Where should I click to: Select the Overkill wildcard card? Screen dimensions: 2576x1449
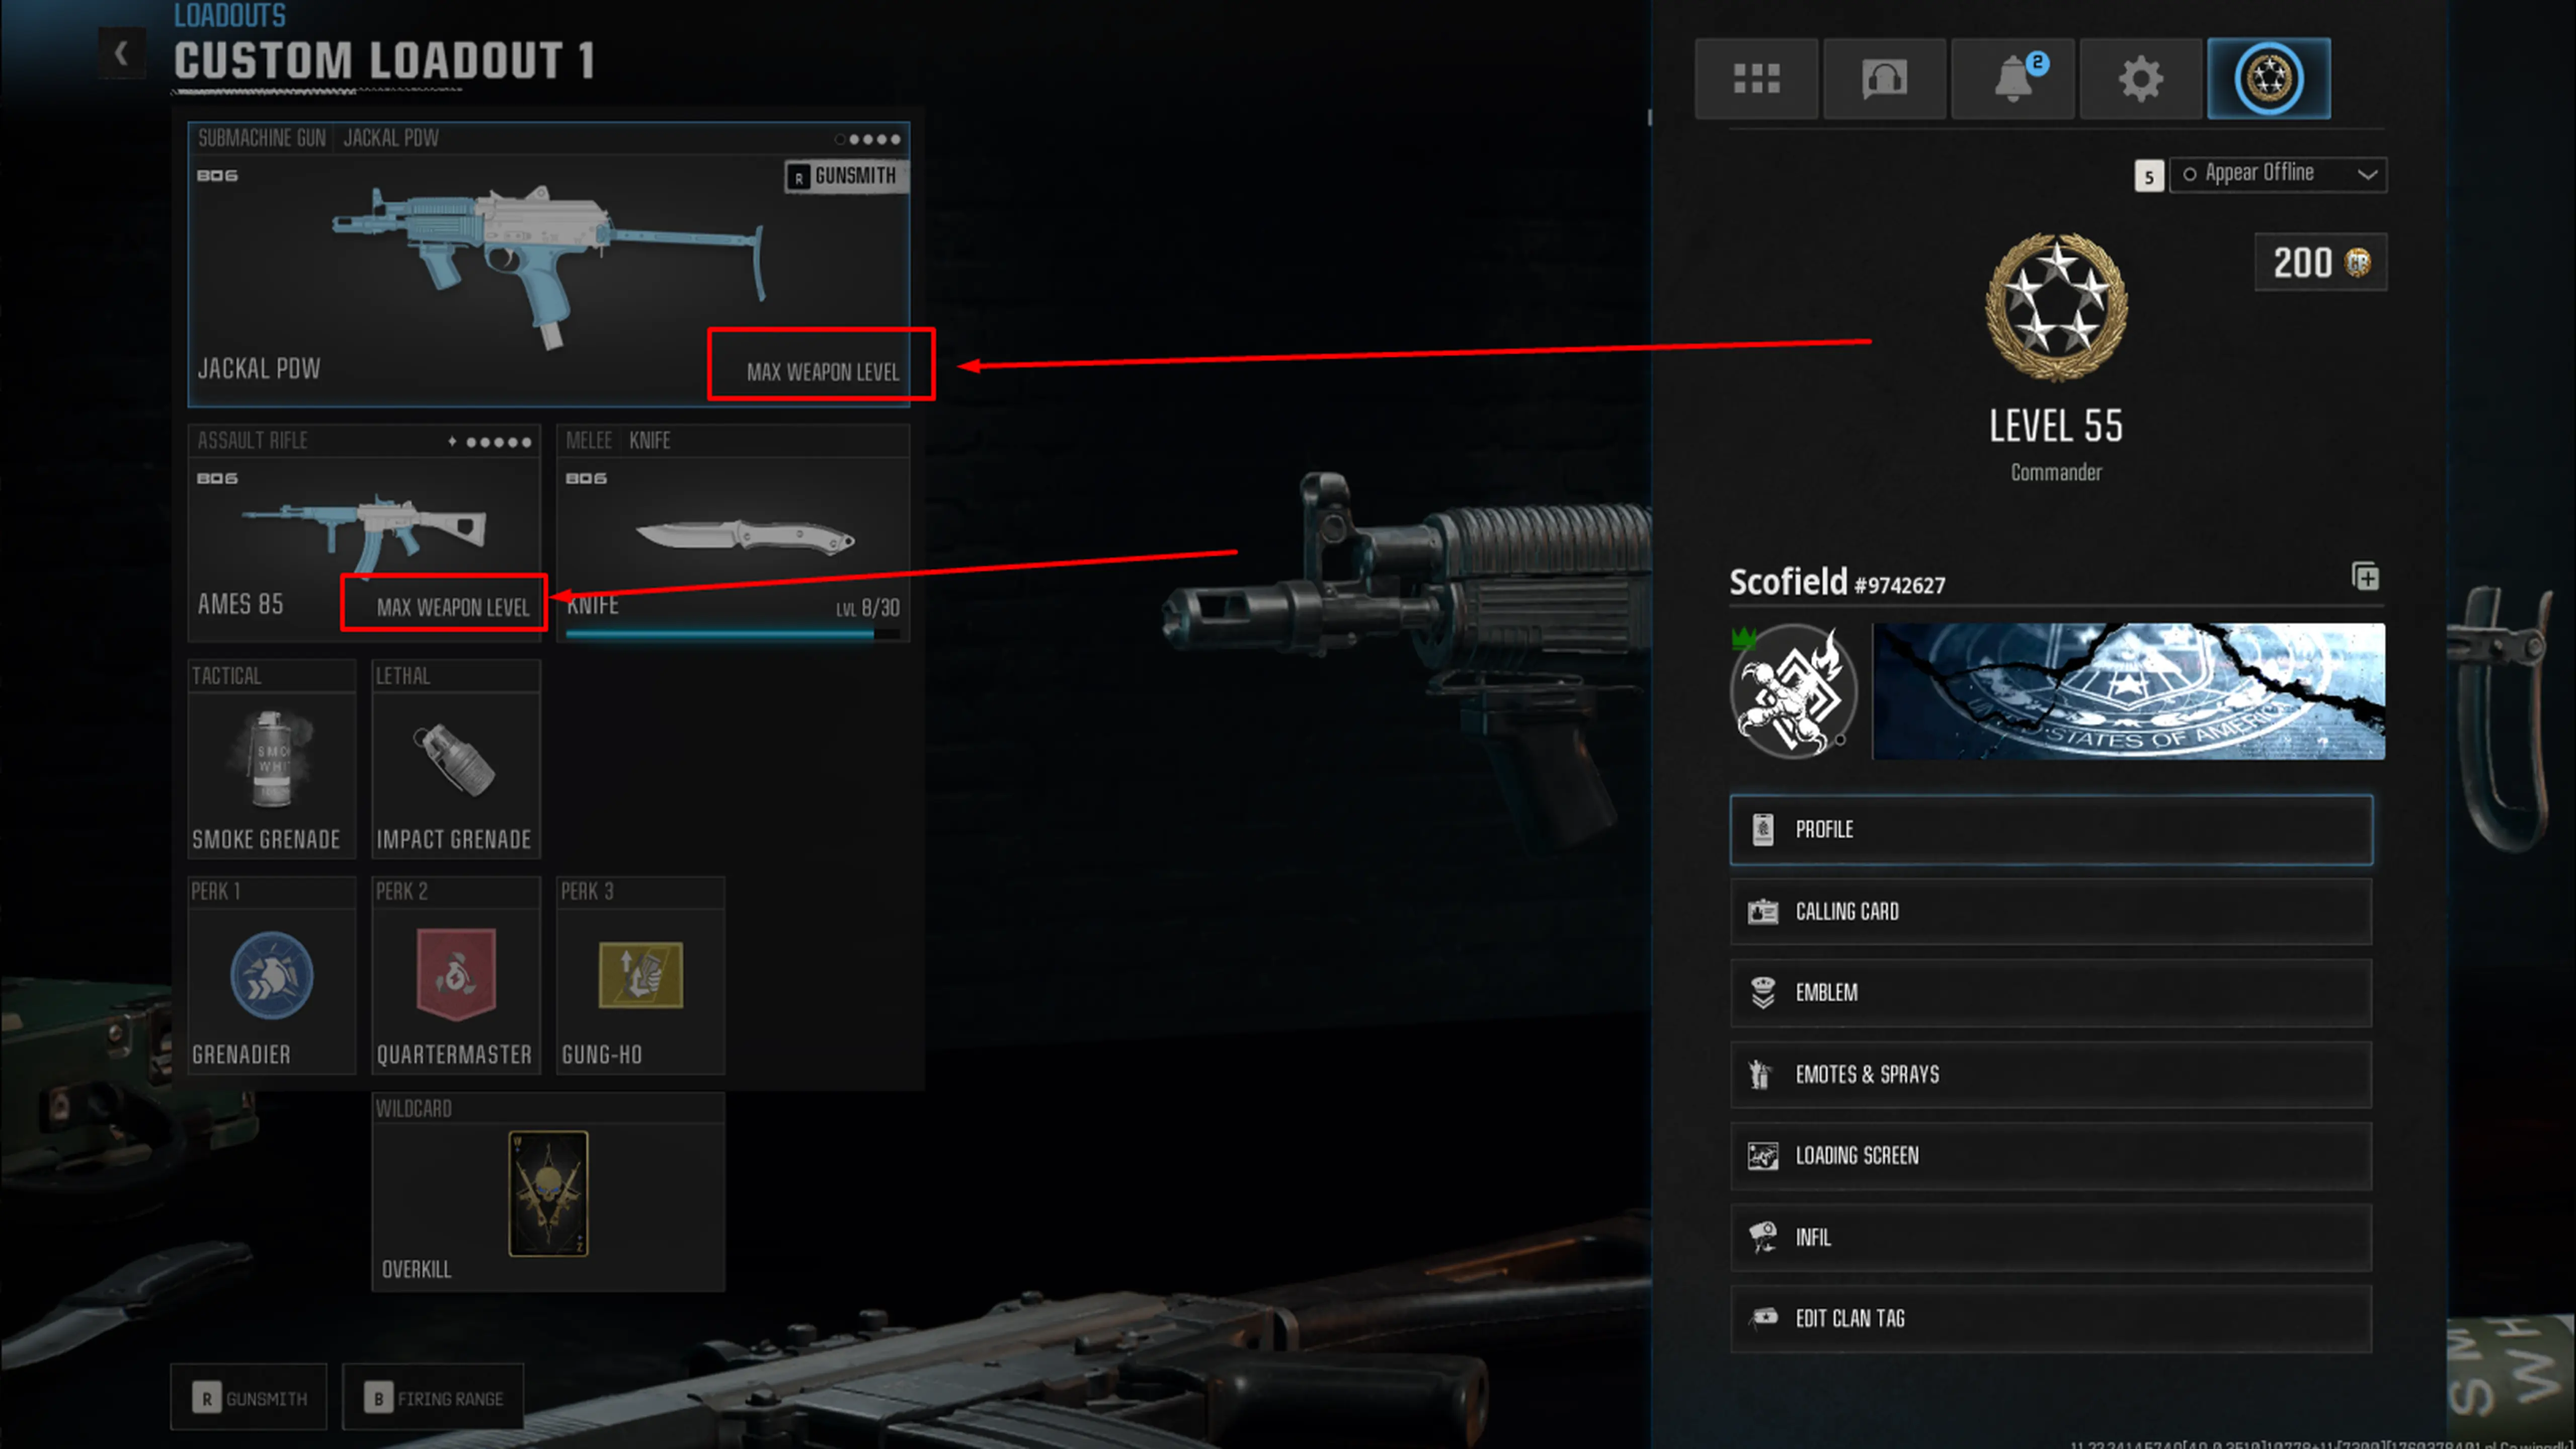click(548, 1194)
